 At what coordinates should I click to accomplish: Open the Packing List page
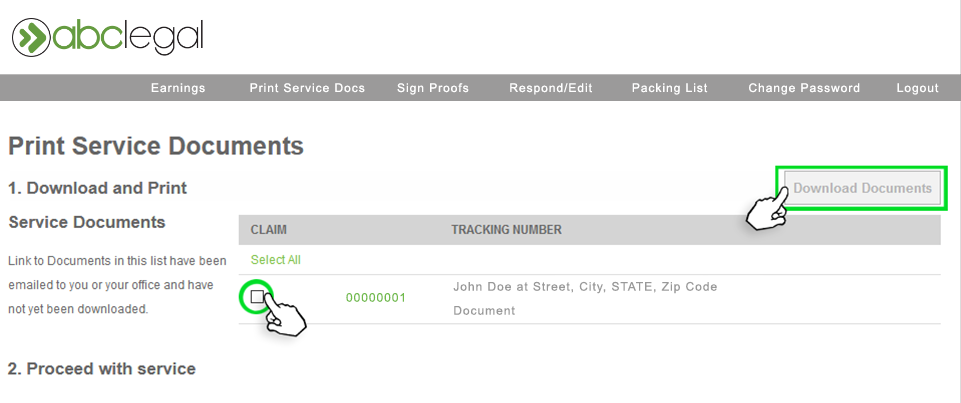pos(670,88)
